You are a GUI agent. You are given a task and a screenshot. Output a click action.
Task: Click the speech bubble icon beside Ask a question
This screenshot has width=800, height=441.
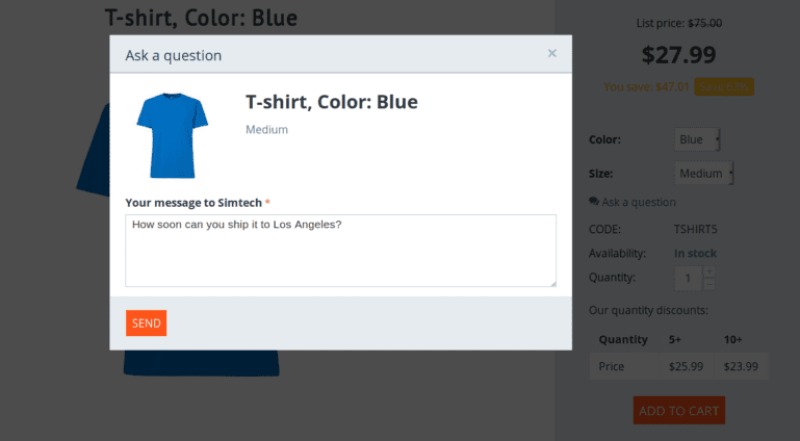(x=594, y=202)
